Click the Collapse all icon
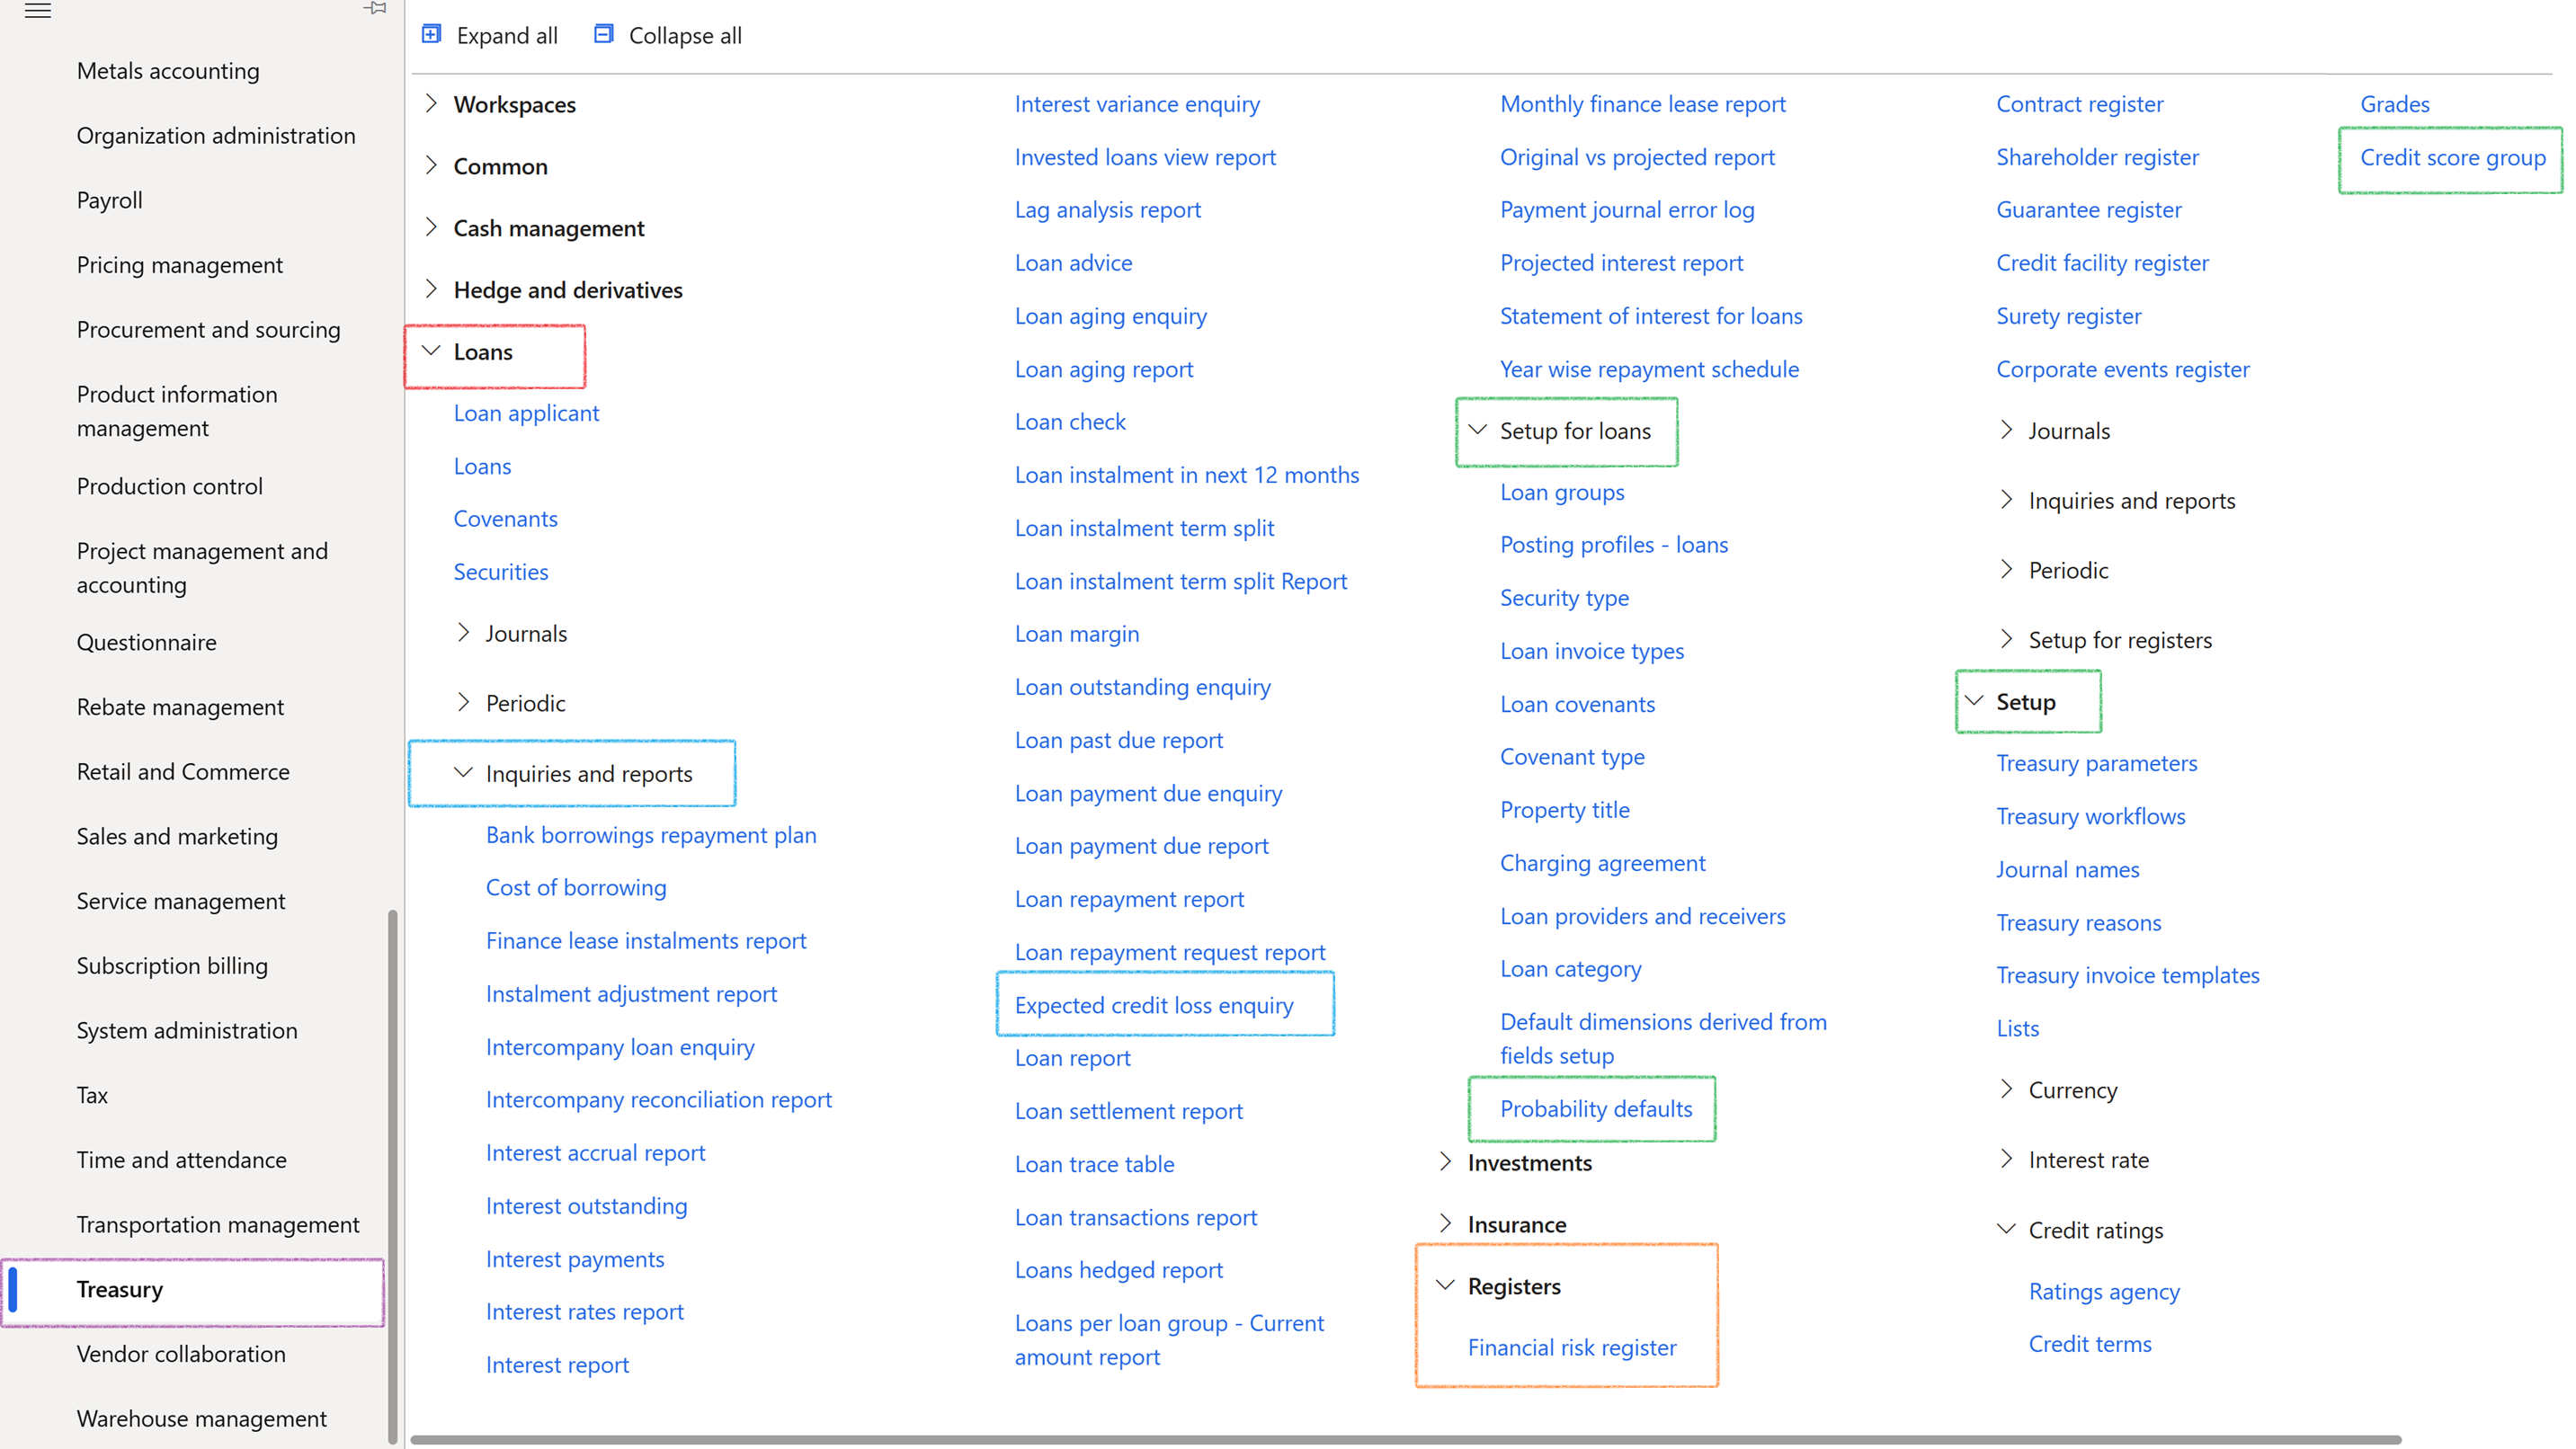This screenshot has width=2576, height=1449. click(x=604, y=33)
